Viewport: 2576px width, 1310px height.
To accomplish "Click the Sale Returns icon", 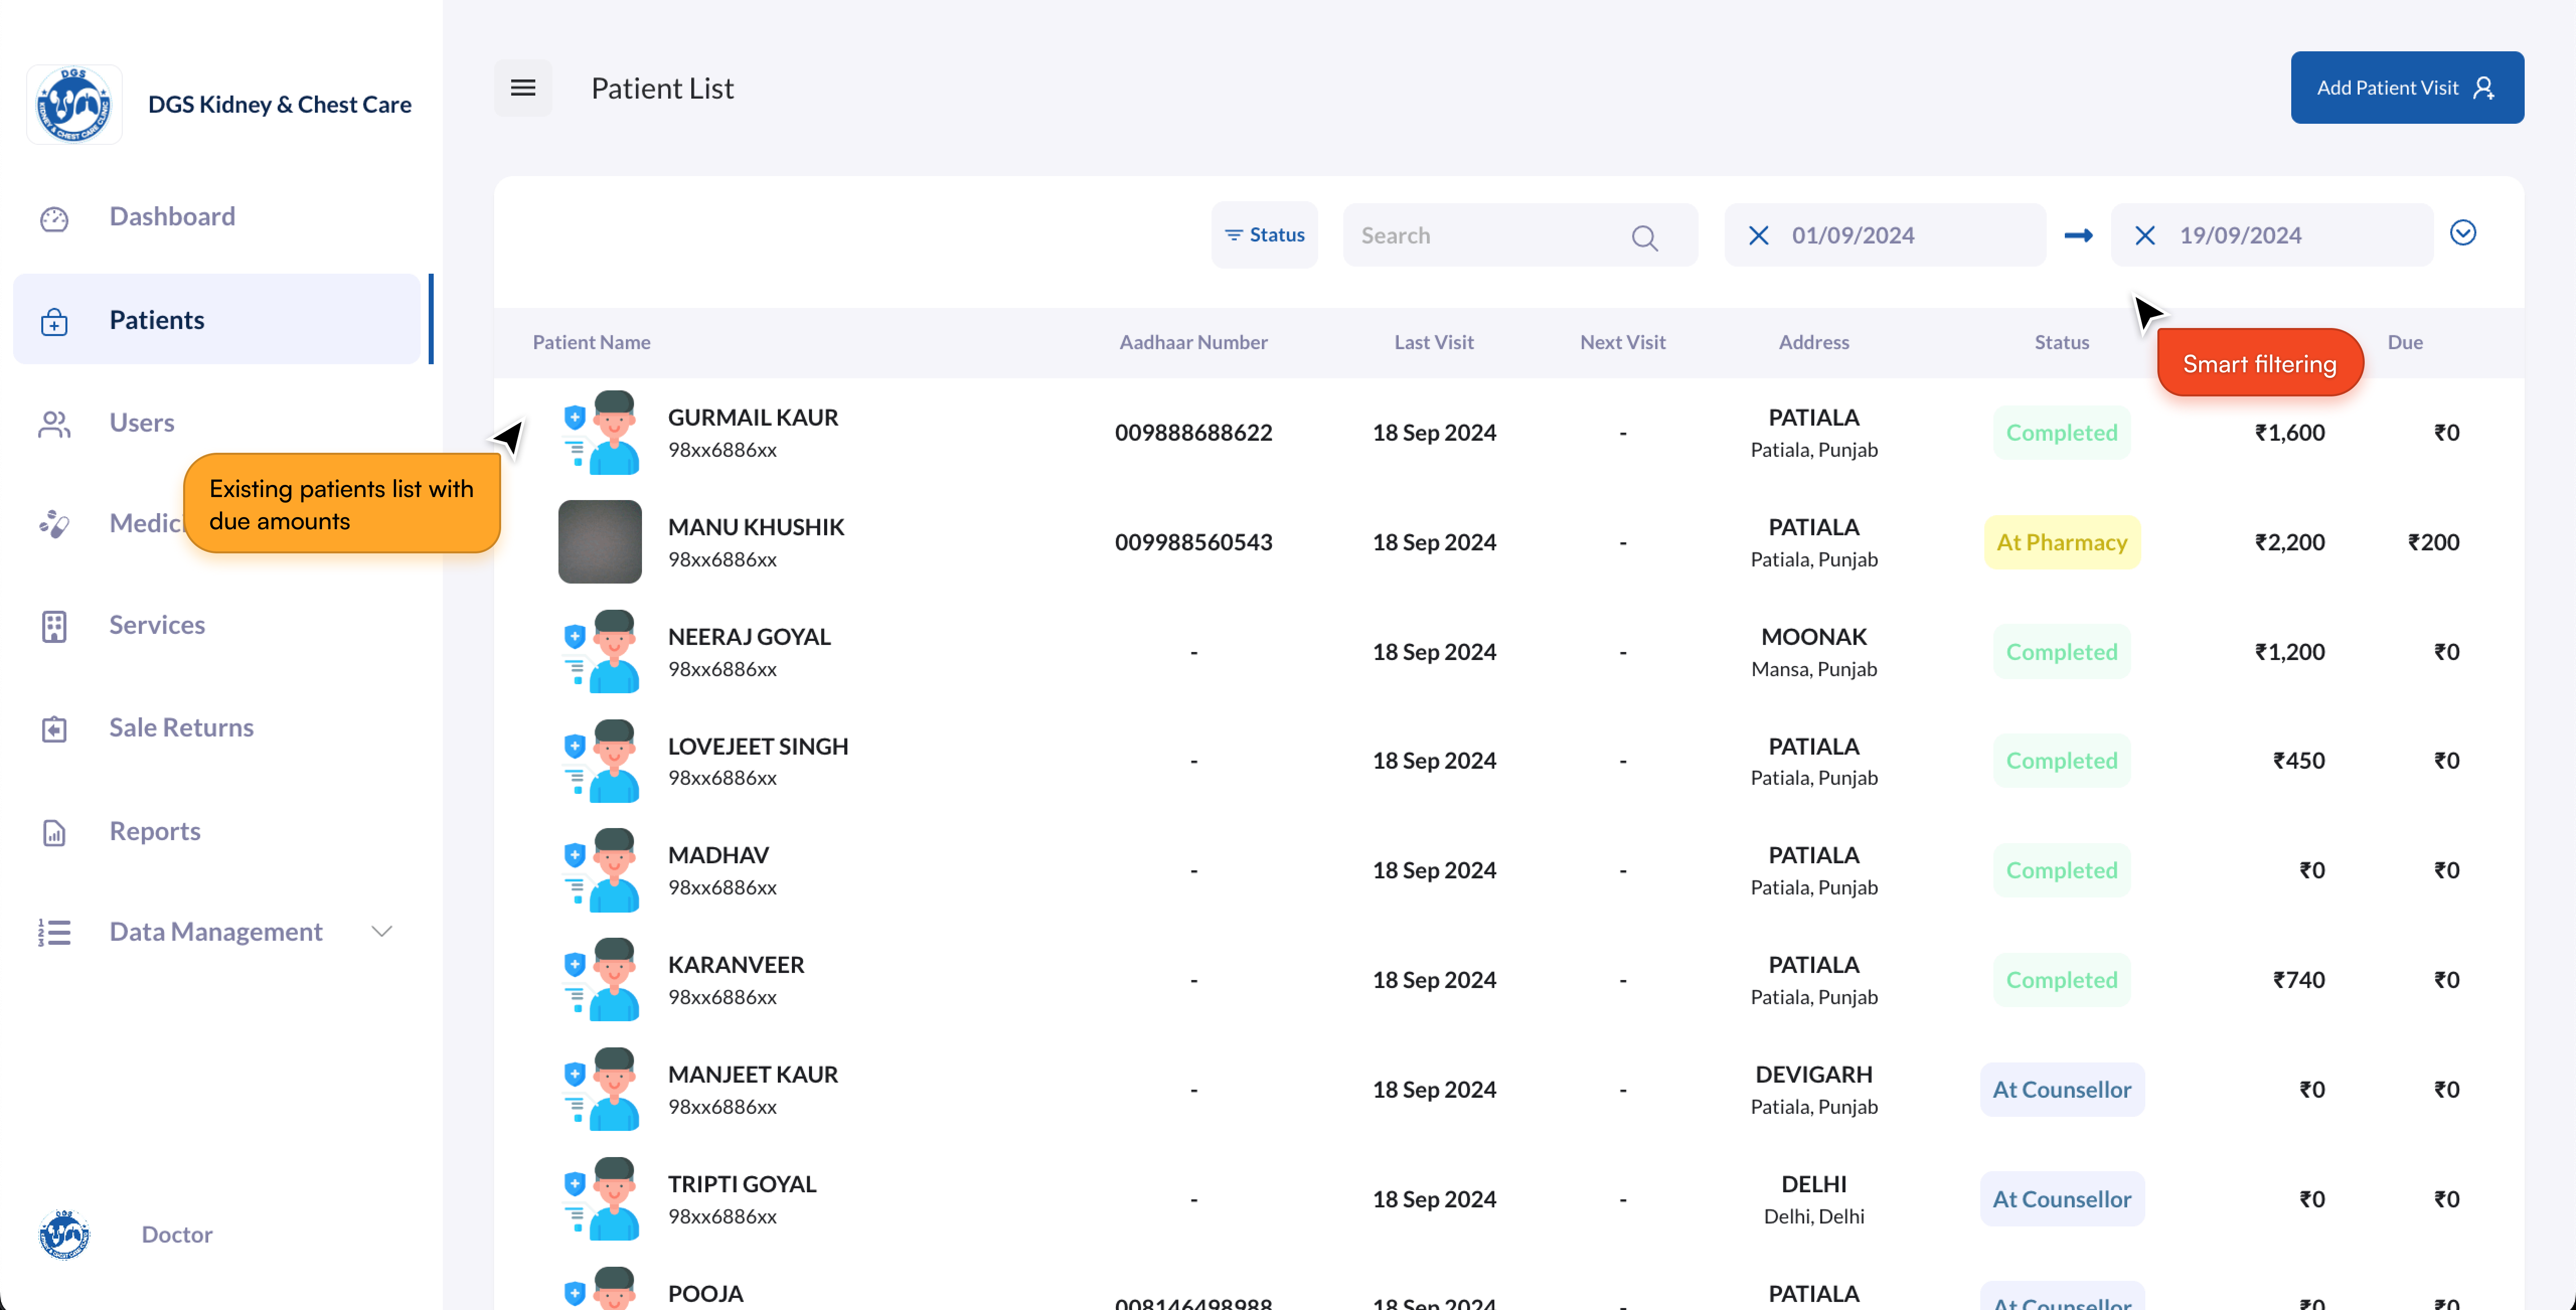I will coord(54,729).
